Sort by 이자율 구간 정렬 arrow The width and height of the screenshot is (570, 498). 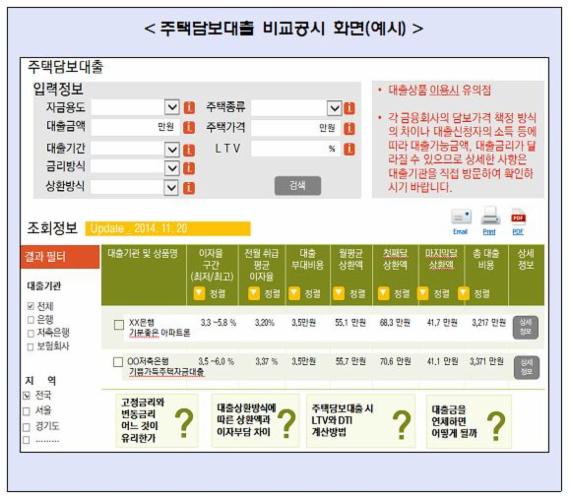click(200, 293)
